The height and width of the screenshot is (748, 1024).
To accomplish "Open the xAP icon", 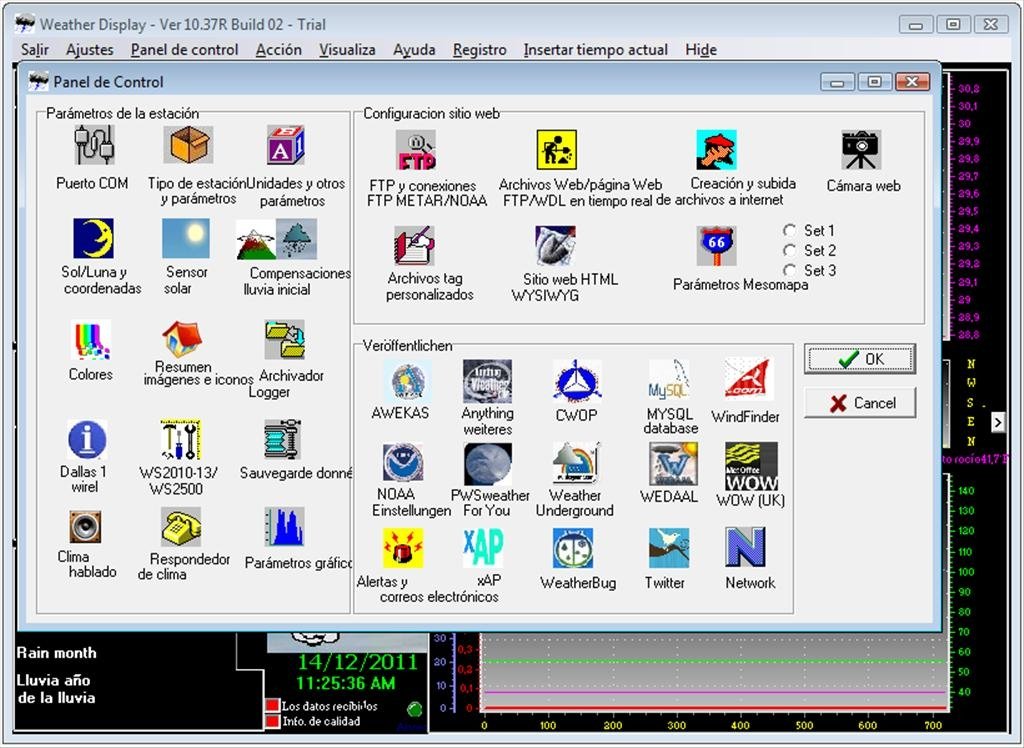I will 483,547.
